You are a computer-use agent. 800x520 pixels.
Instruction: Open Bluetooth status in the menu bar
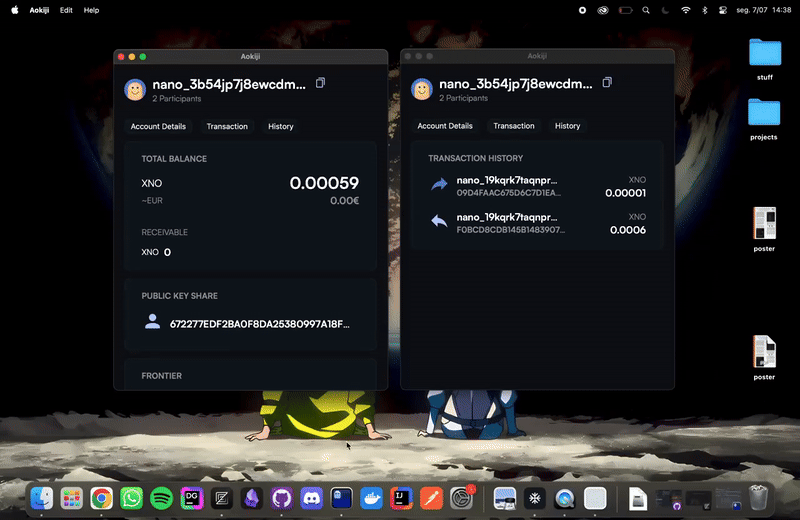coord(705,10)
